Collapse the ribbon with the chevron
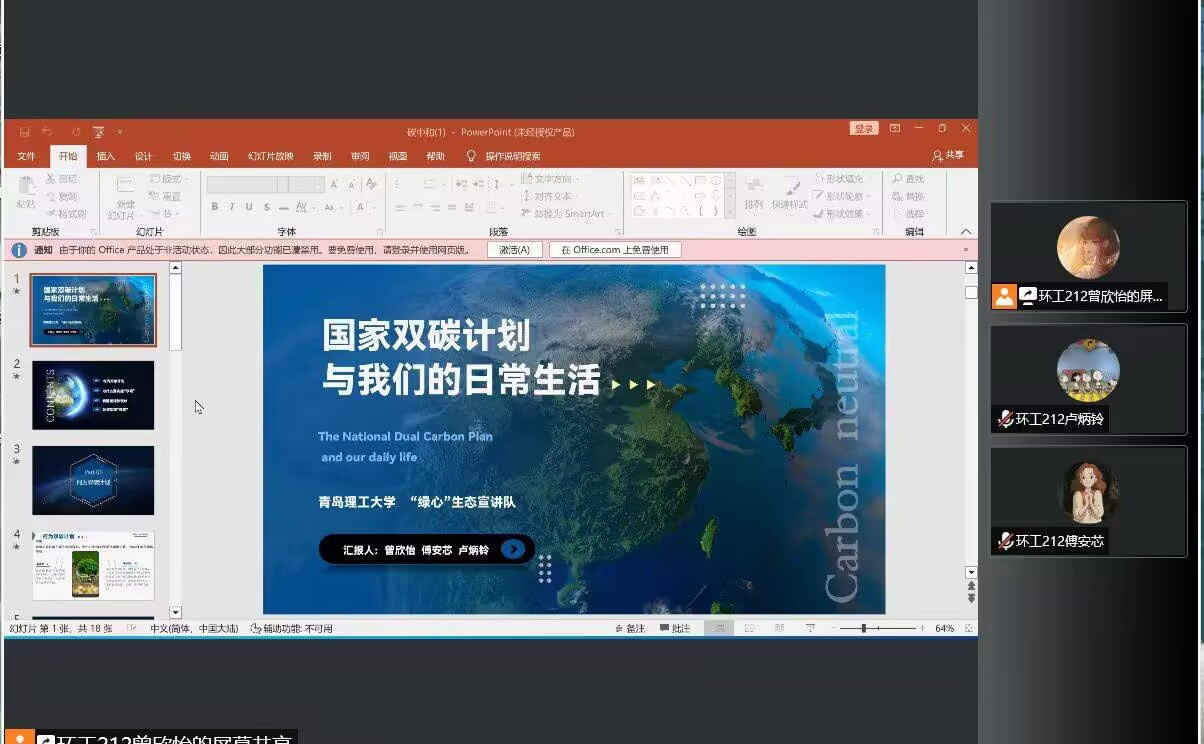This screenshot has width=1204, height=744. (x=965, y=232)
